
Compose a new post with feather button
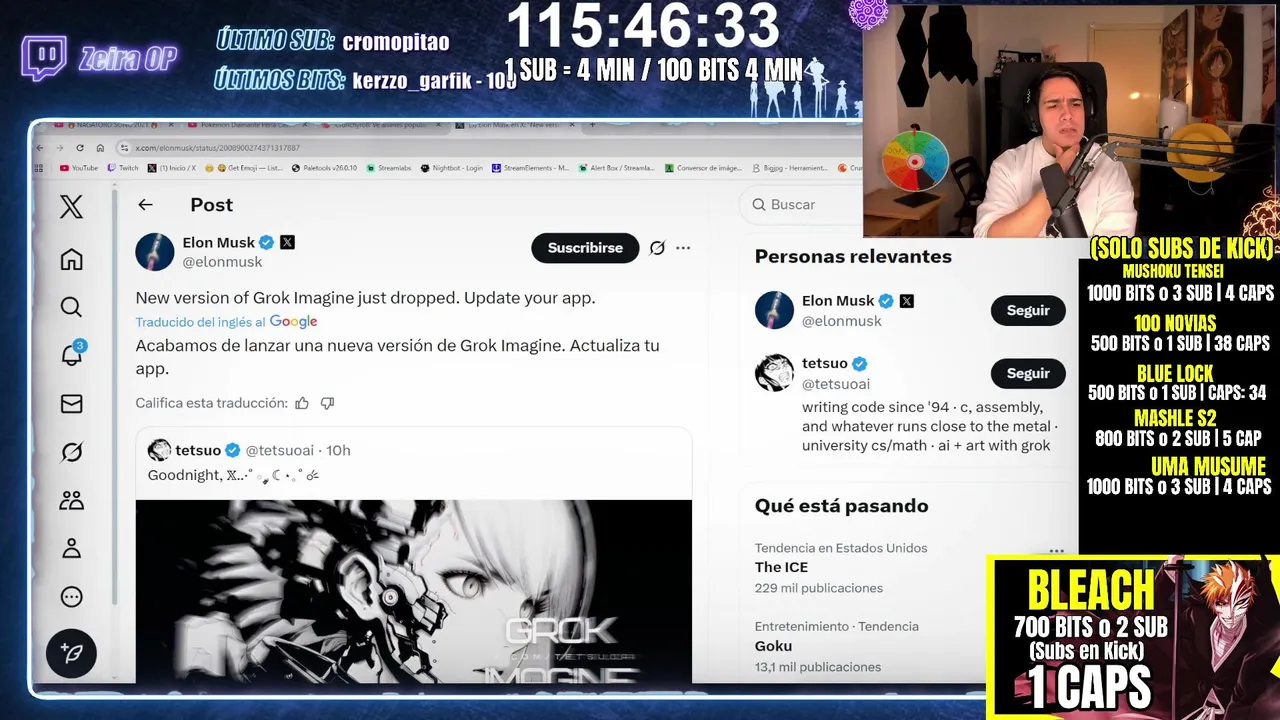tap(71, 653)
